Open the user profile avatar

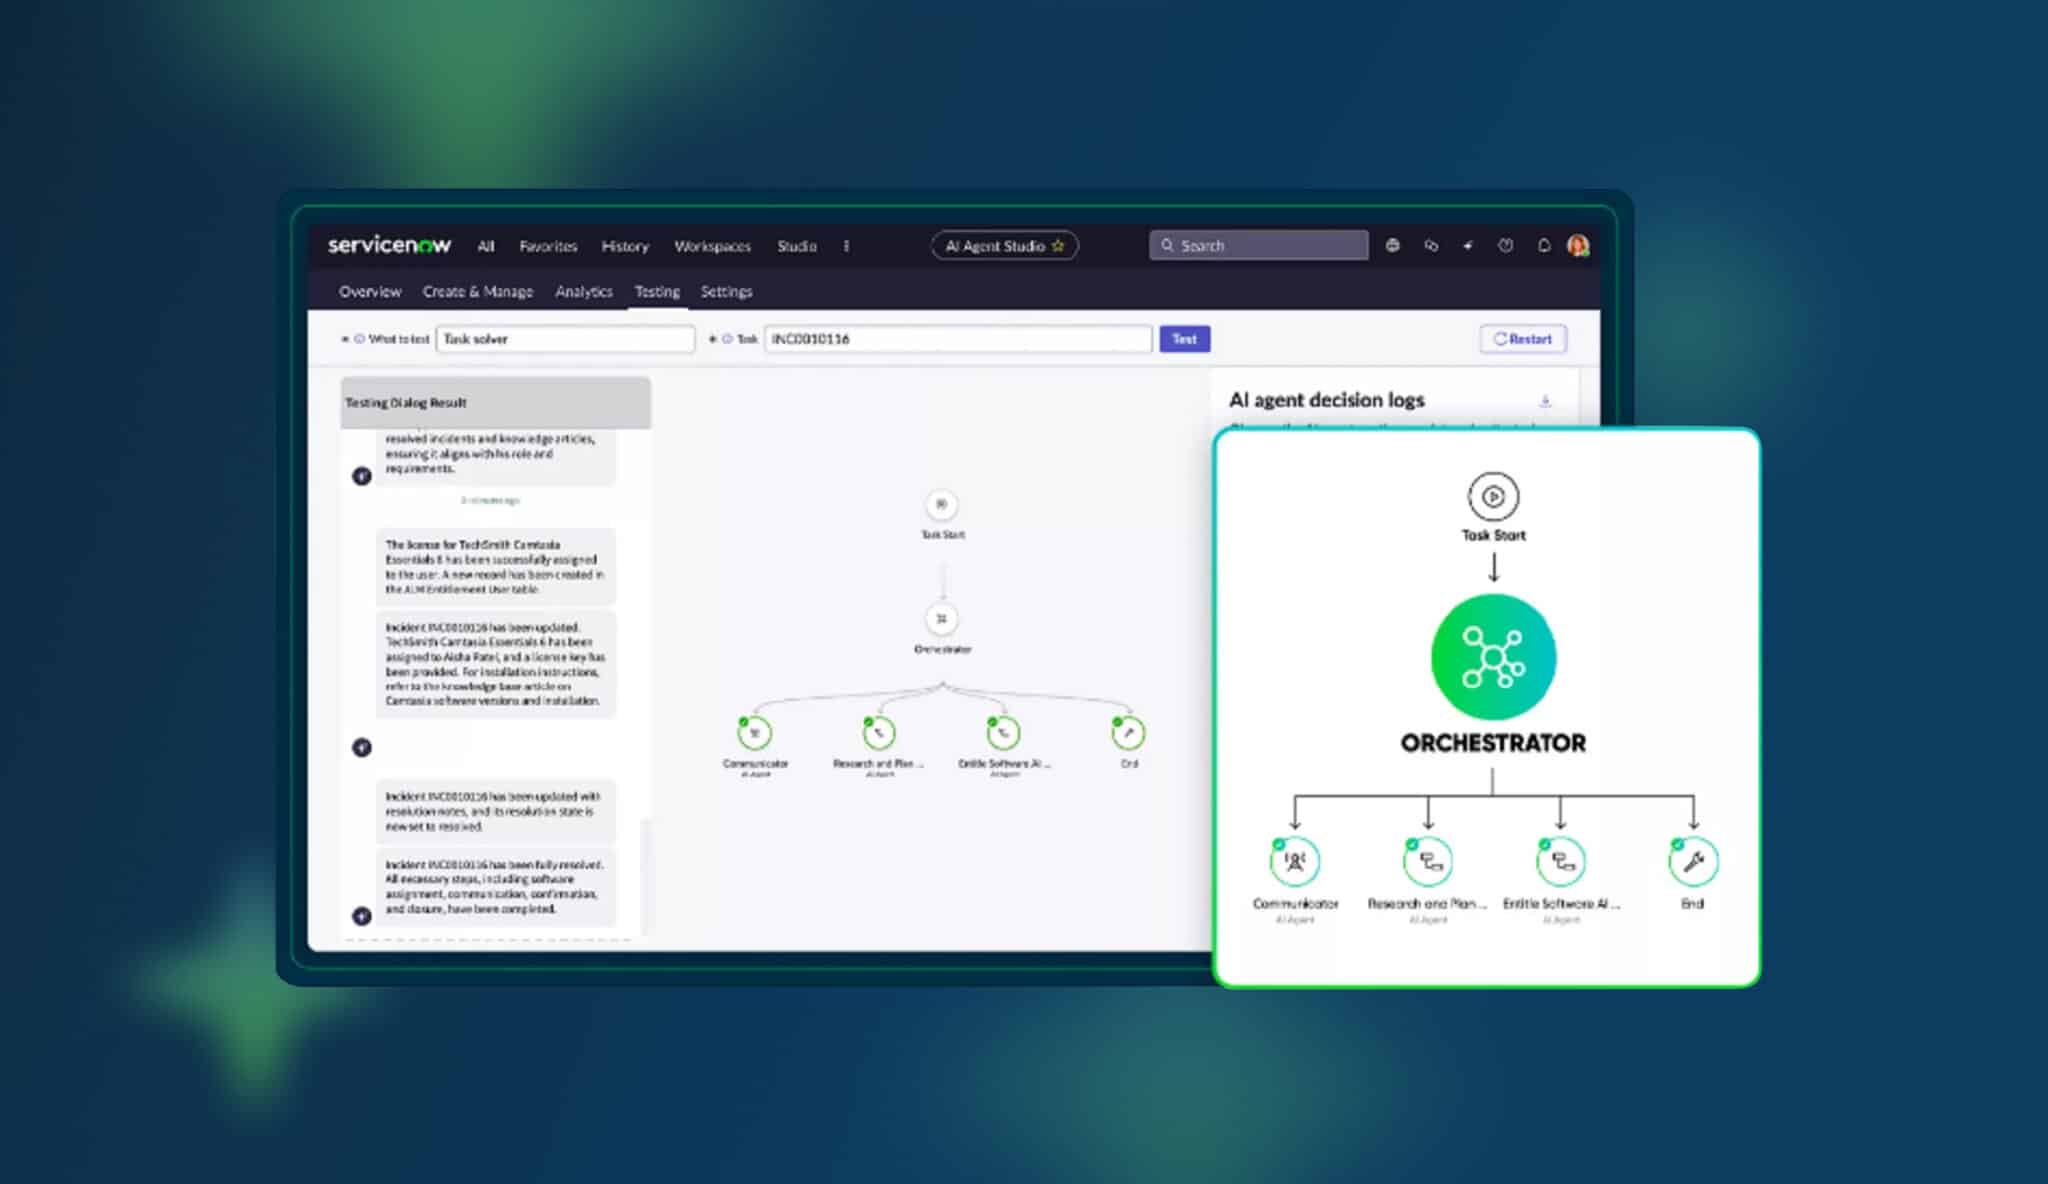[x=1578, y=246]
